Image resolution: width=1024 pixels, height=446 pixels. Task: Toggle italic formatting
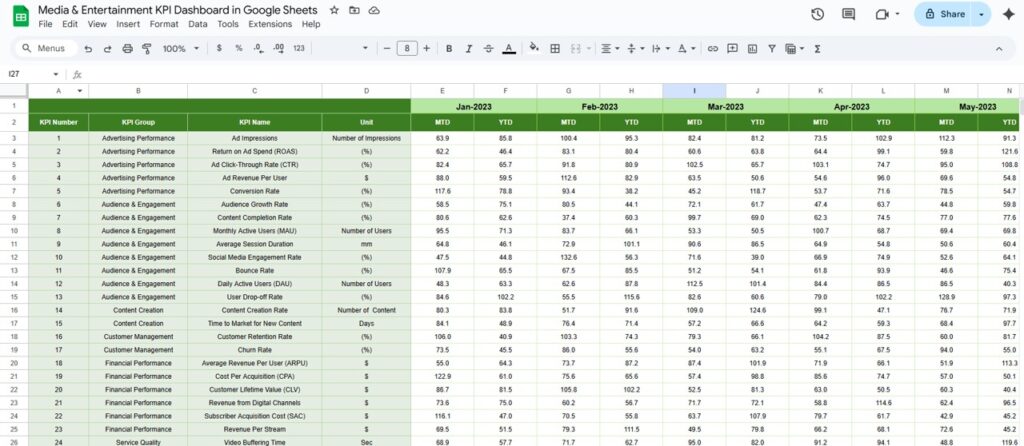[468, 48]
